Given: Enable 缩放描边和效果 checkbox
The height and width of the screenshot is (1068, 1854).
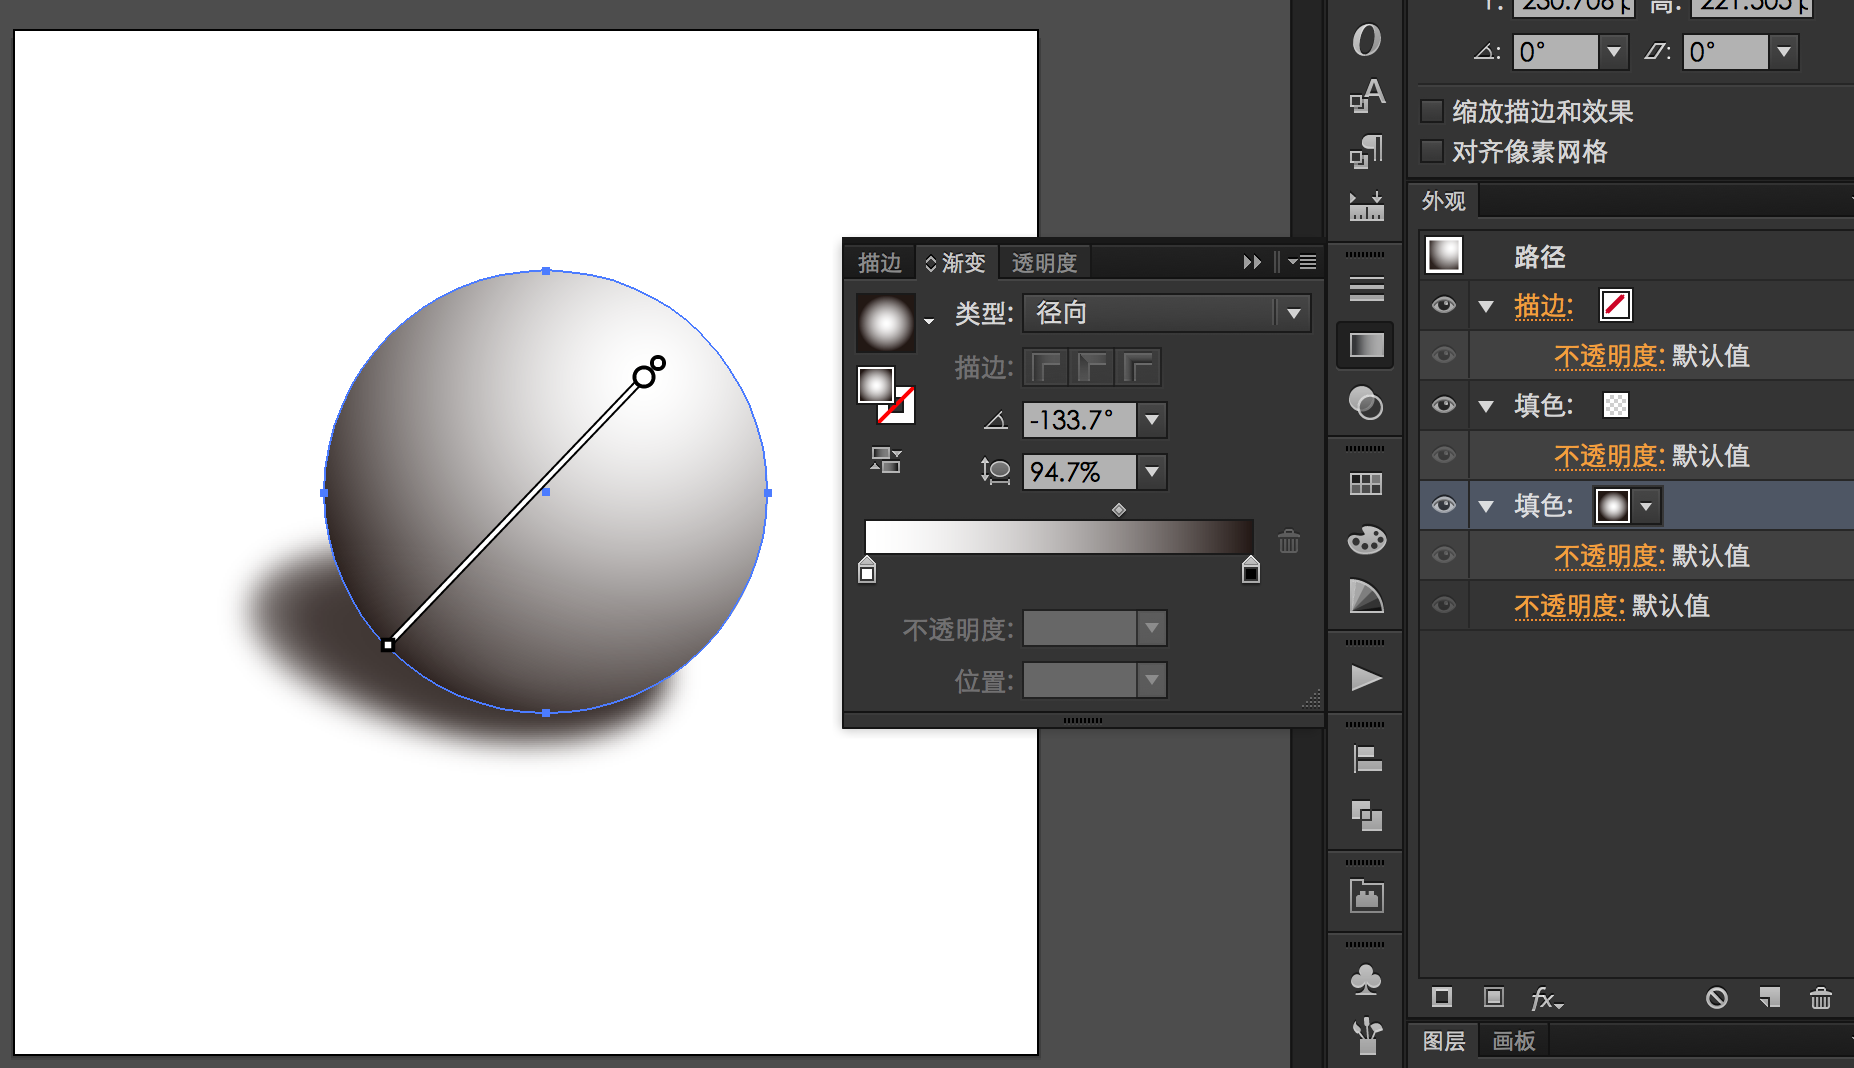Looking at the screenshot, I should pyautogui.click(x=1432, y=110).
